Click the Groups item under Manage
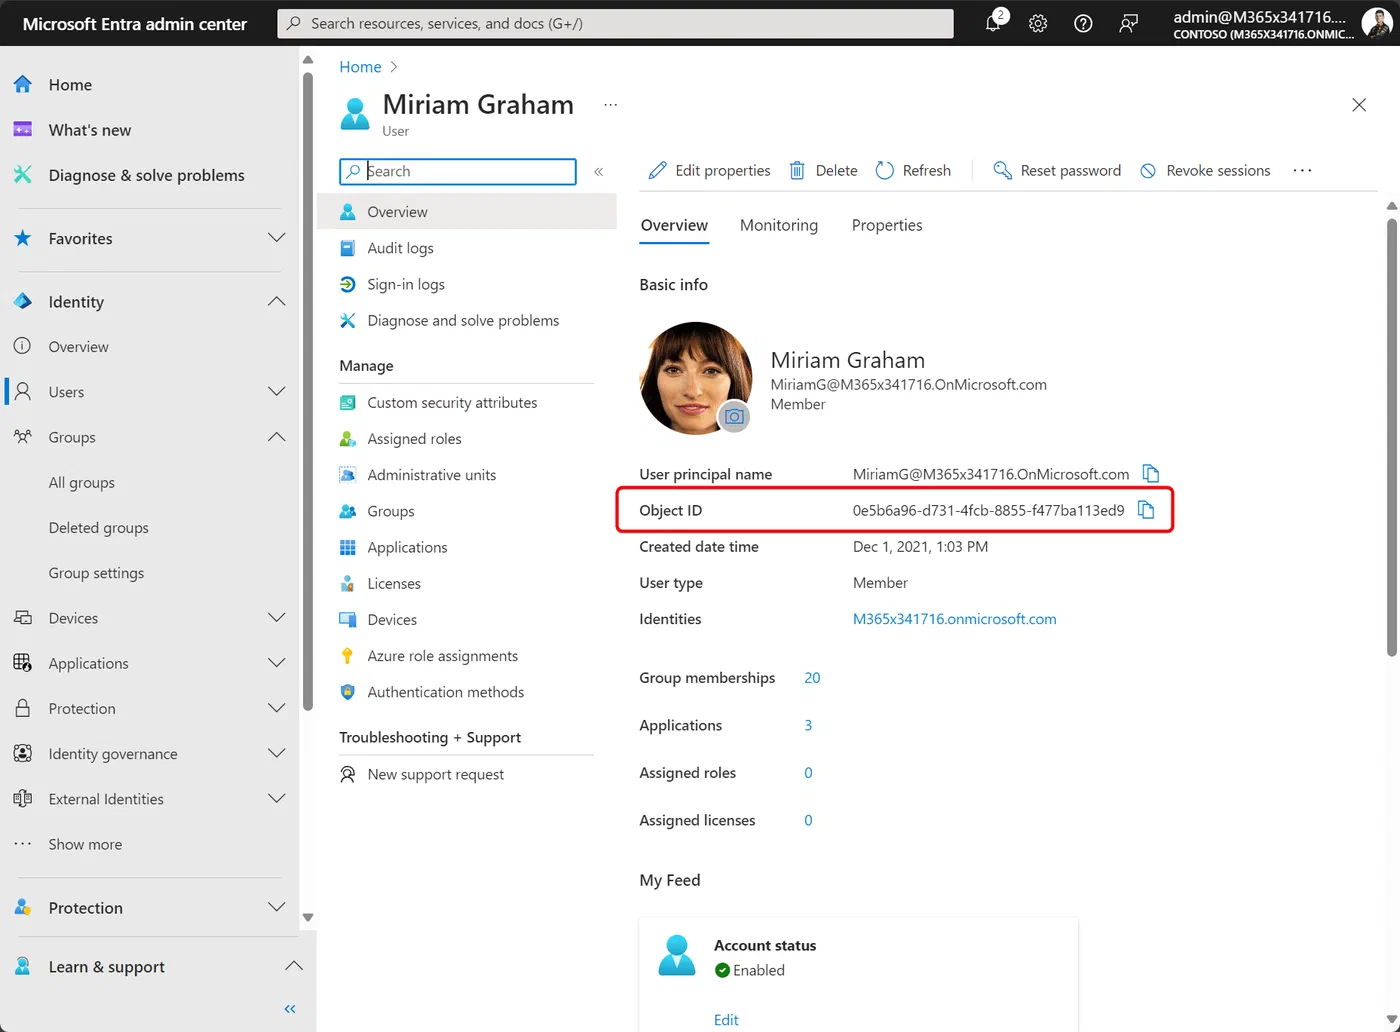This screenshot has width=1400, height=1032. tap(390, 511)
